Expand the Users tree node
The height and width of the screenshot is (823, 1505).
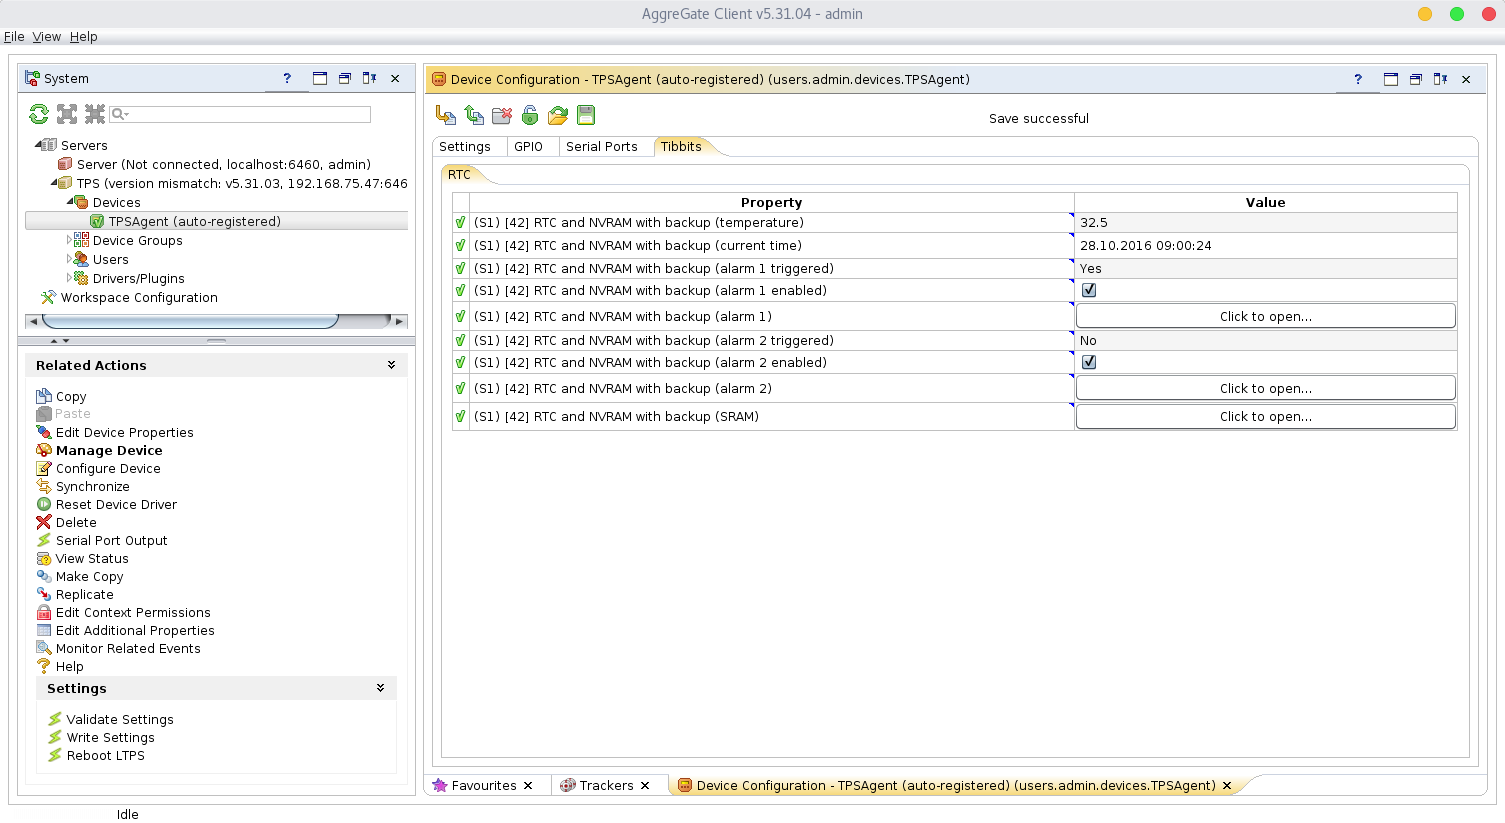pyautogui.click(x=69, y=259)
